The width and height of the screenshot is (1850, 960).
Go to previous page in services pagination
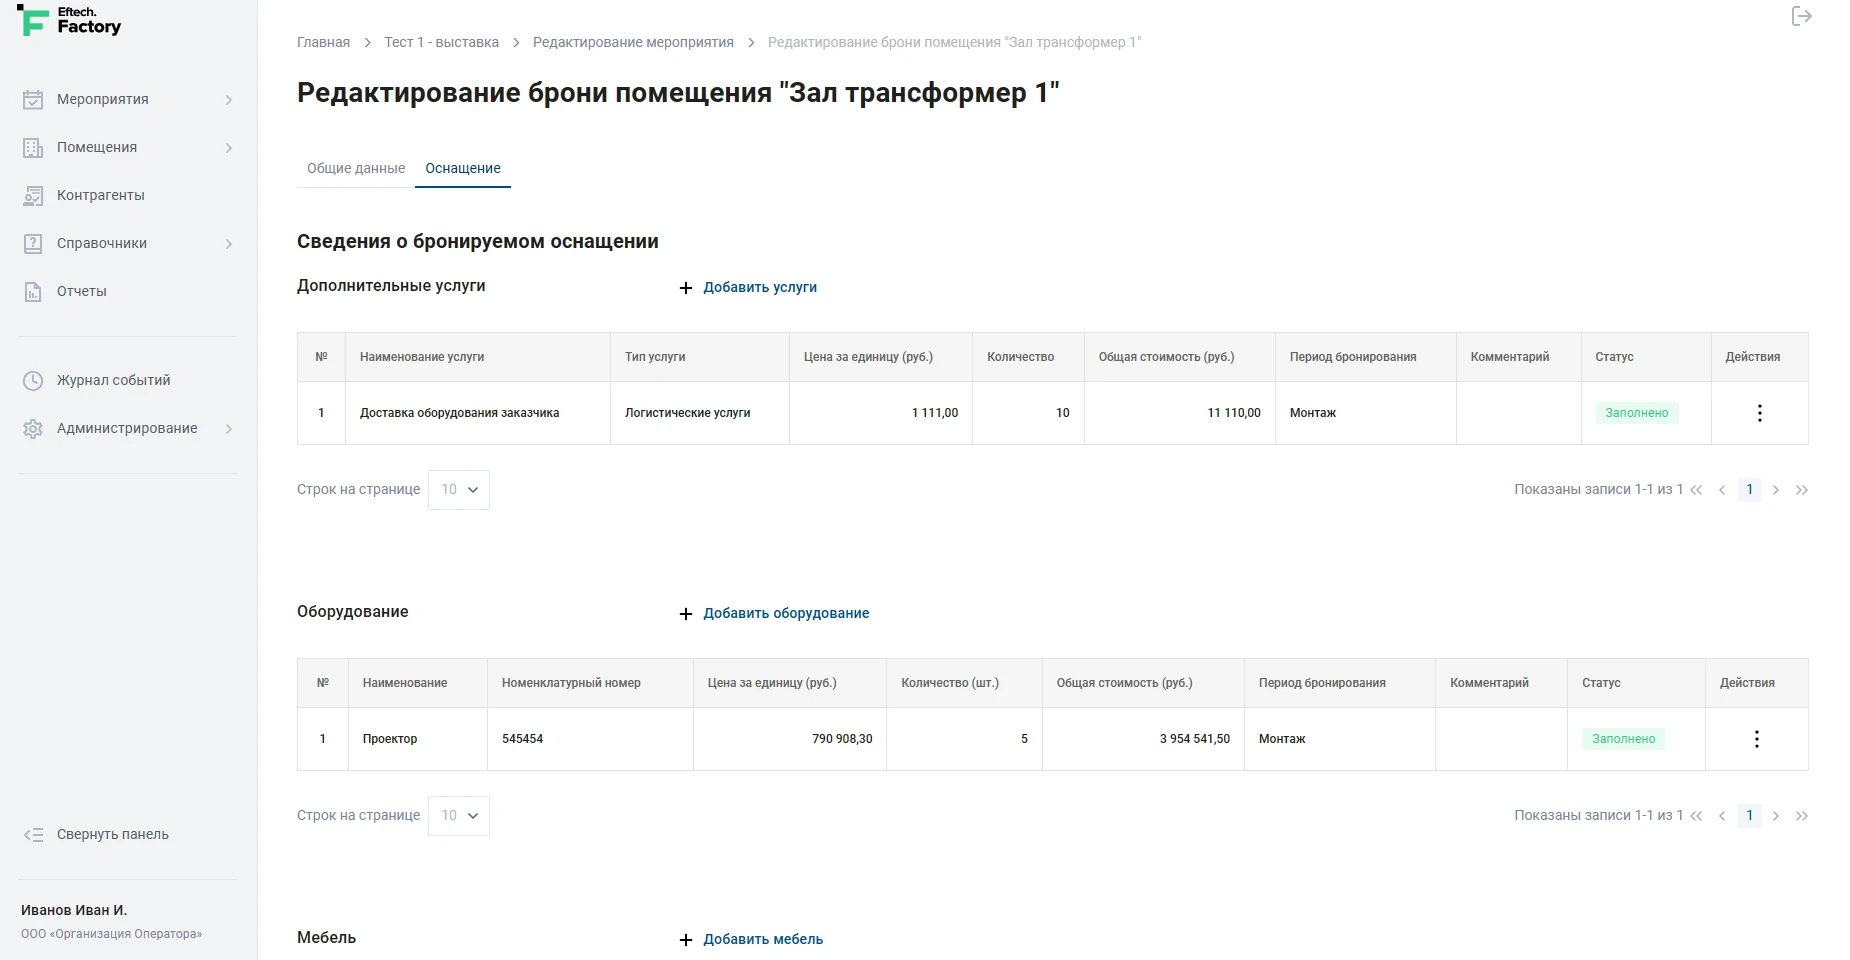1722,490
